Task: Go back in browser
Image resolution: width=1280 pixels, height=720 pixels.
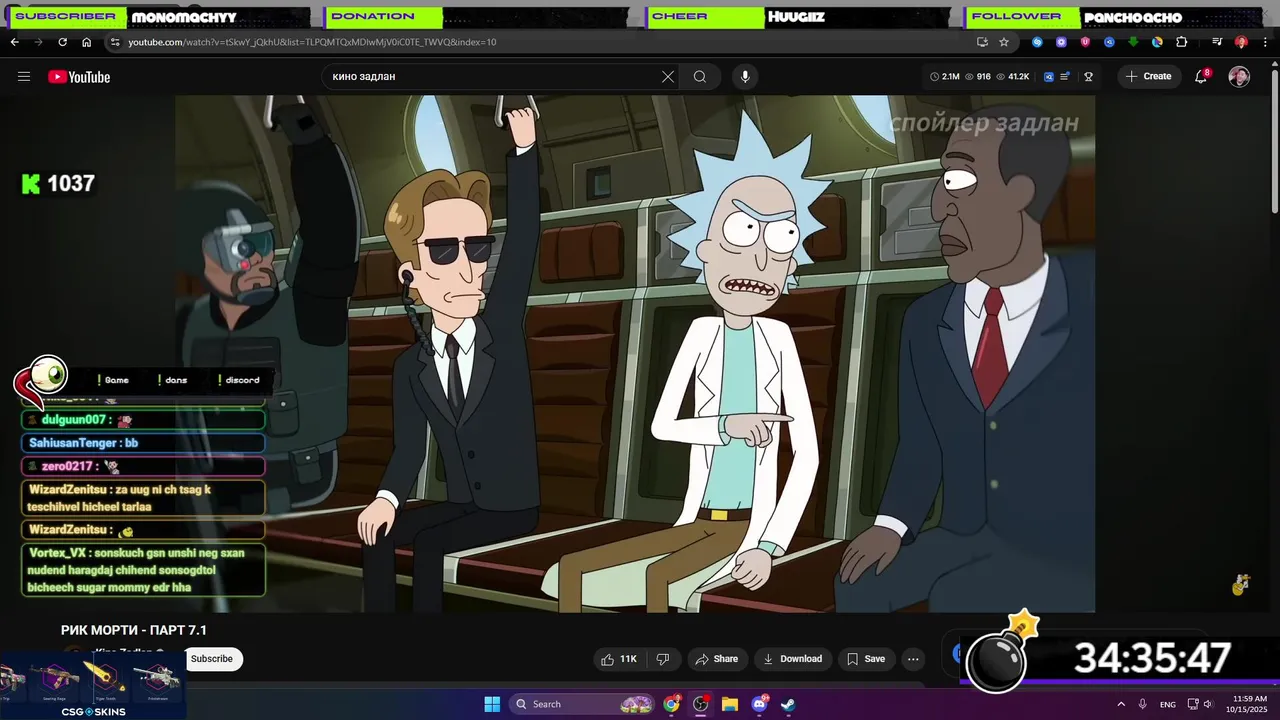Action: (x=14, y=42)
